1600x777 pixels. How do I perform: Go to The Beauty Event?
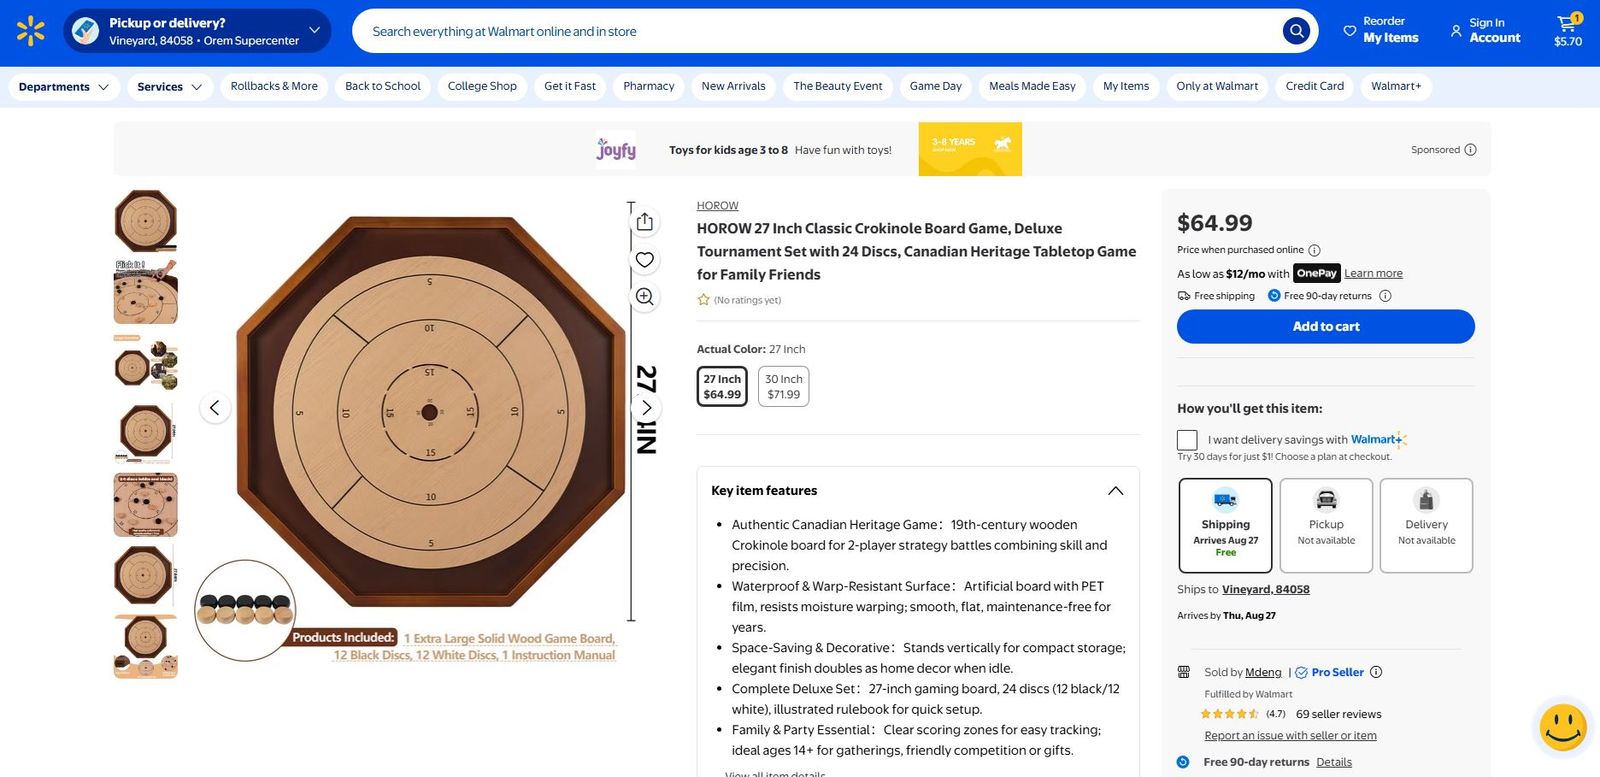pos(838,87)
